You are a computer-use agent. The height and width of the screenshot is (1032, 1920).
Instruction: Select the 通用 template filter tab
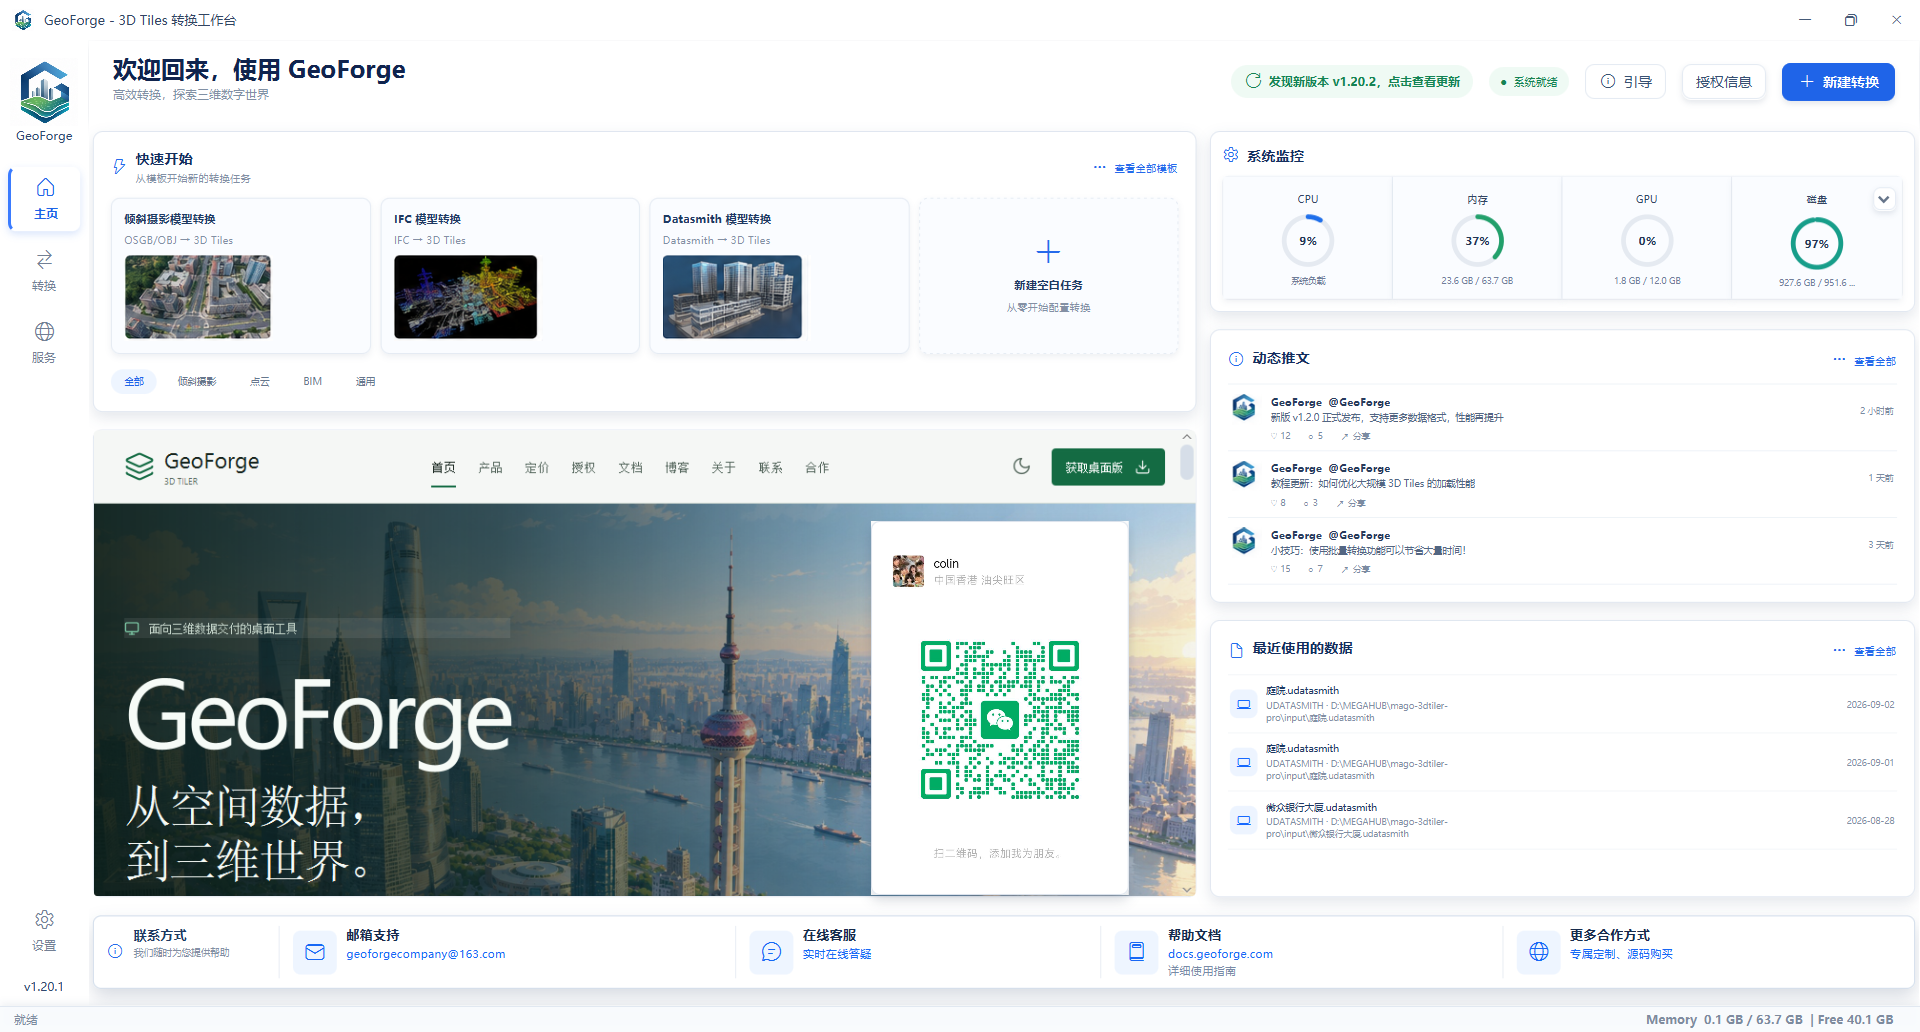click(366, 381)
